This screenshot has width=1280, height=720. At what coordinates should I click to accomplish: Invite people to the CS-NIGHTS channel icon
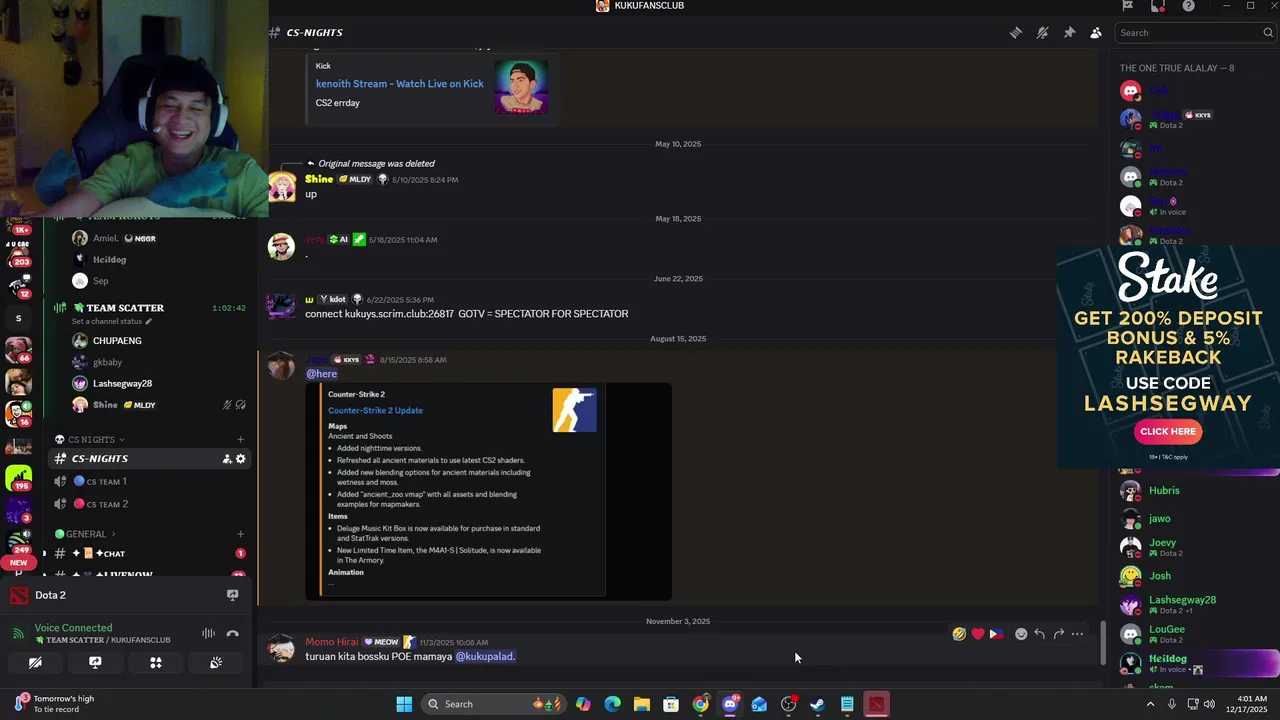227,459
